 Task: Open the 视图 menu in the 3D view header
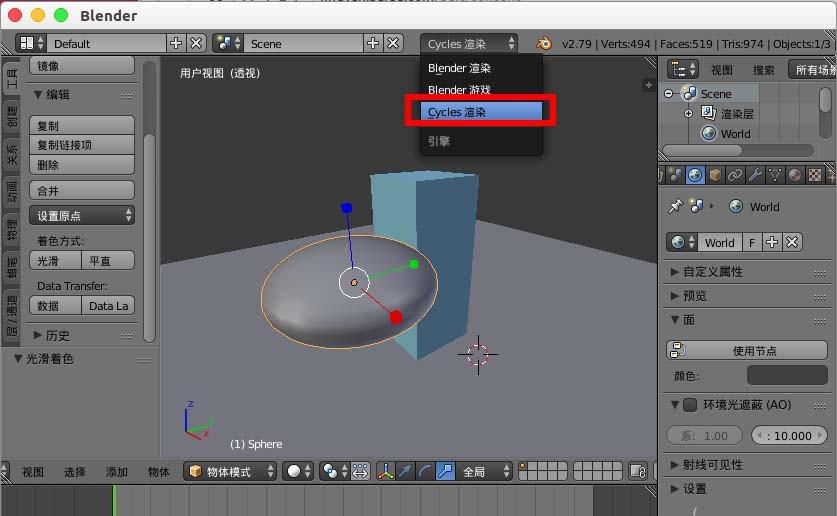click(x=33, y=472)
